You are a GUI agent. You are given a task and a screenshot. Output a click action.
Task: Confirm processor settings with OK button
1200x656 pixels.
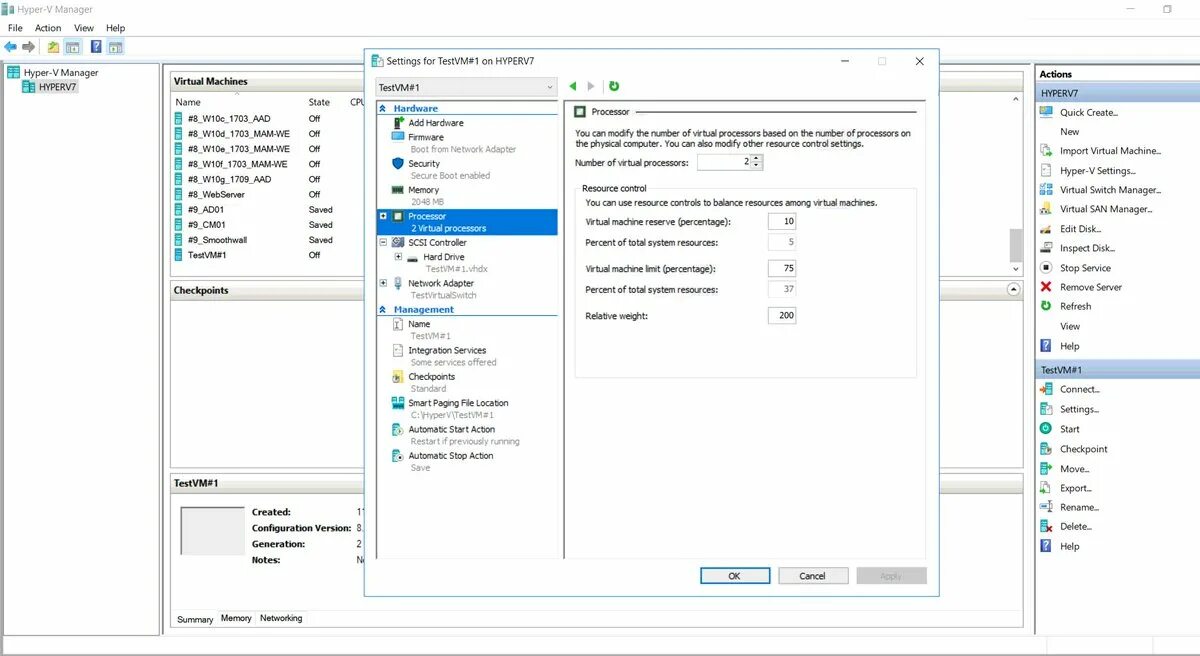pyautogui.click(x=735, y=575)
